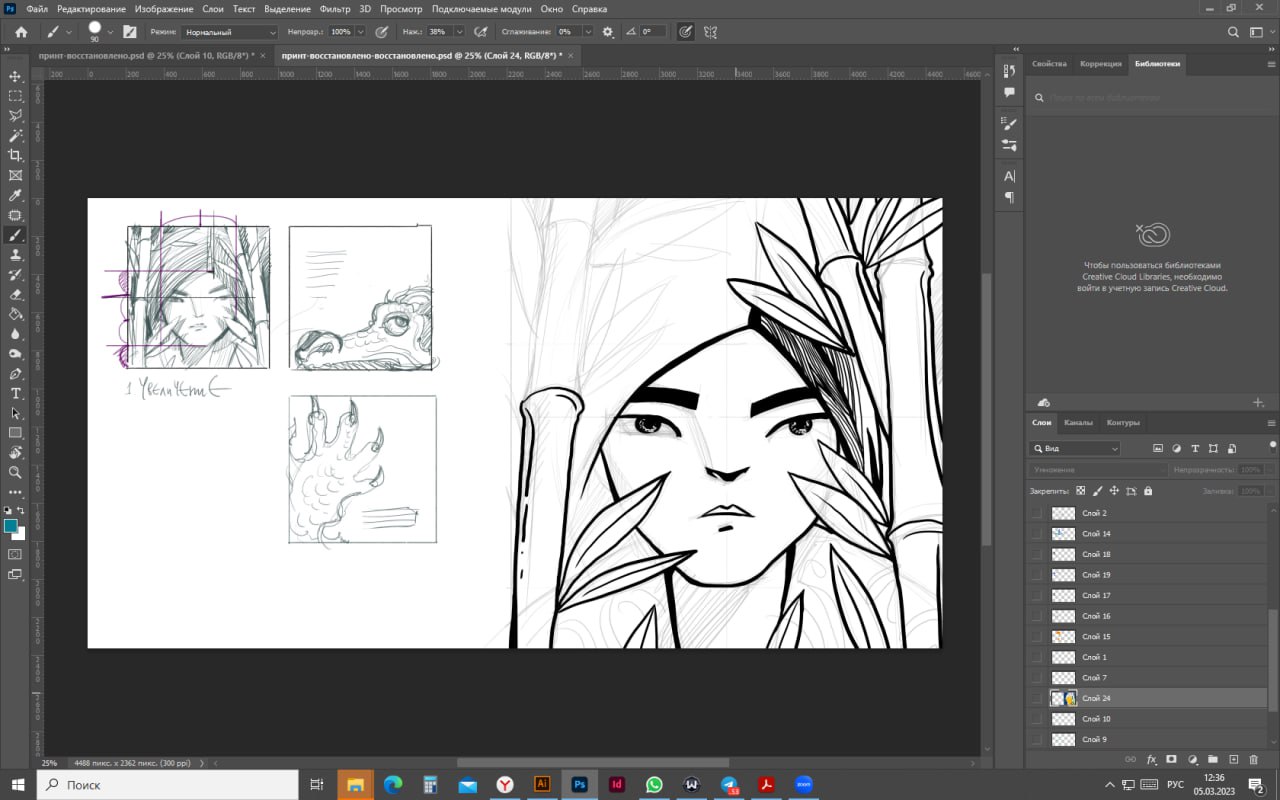This screenshot has width=1280, height=800.
Task: Open the layer filter Вид dropdown
Action: point(1076,449)
